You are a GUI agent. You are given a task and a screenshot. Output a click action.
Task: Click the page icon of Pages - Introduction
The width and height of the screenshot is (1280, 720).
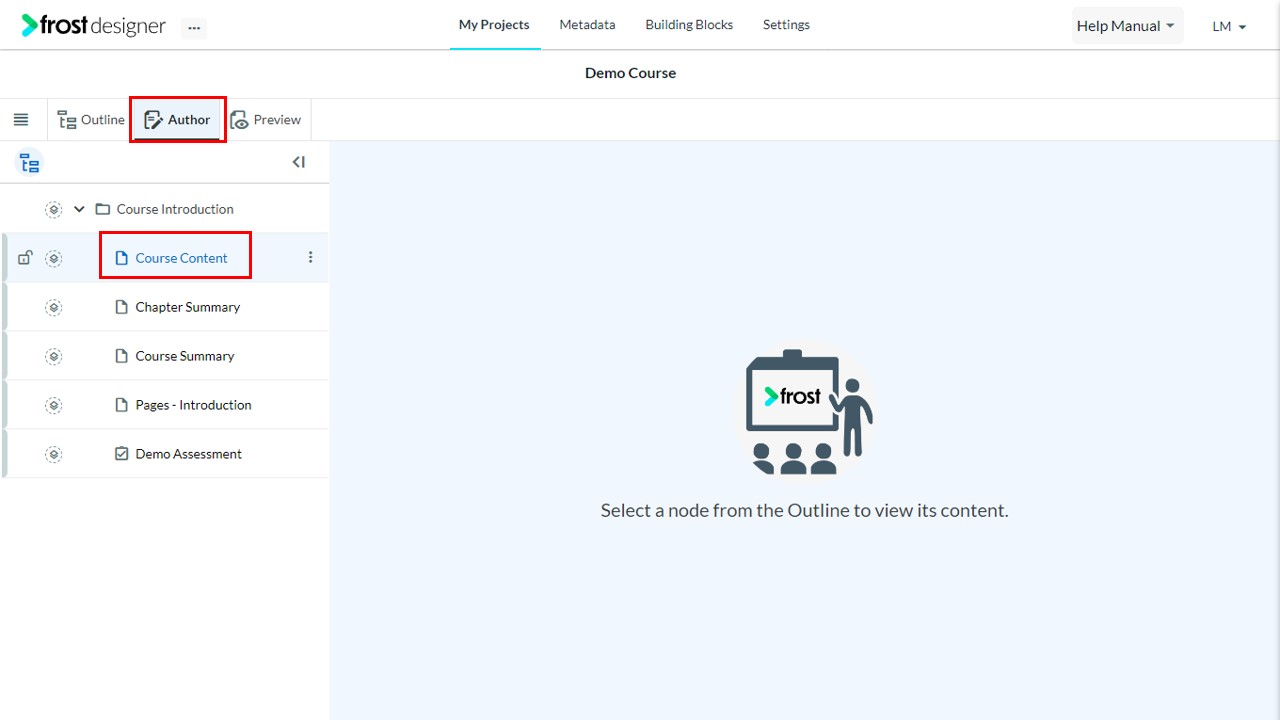point(122,405)
